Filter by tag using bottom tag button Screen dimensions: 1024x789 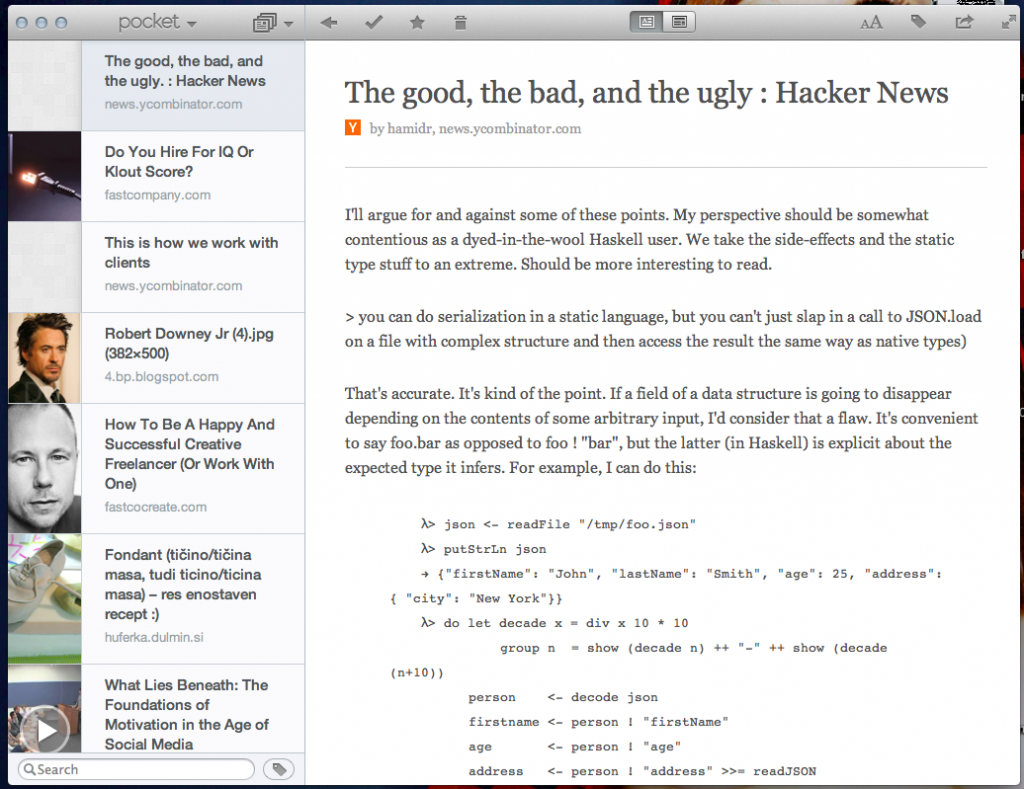point(279,769)
